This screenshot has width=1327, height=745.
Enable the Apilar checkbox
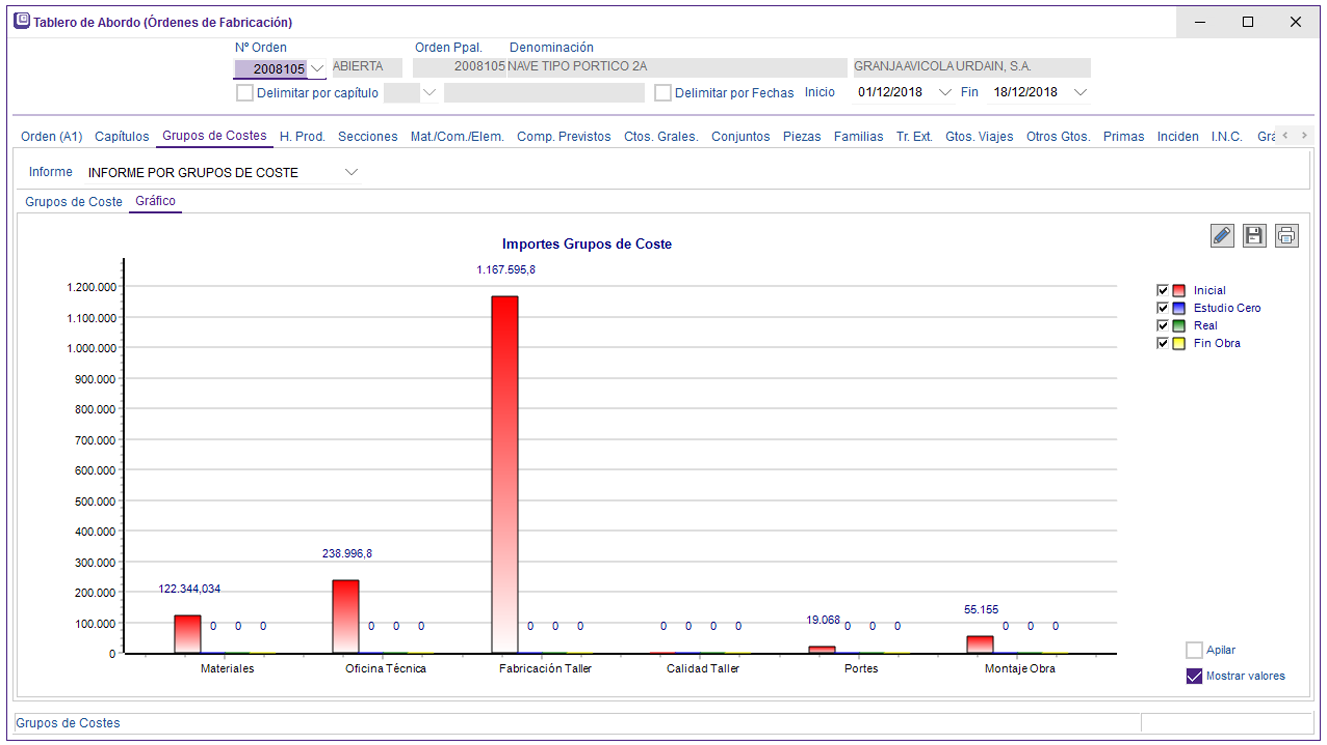click(1193, 650)
